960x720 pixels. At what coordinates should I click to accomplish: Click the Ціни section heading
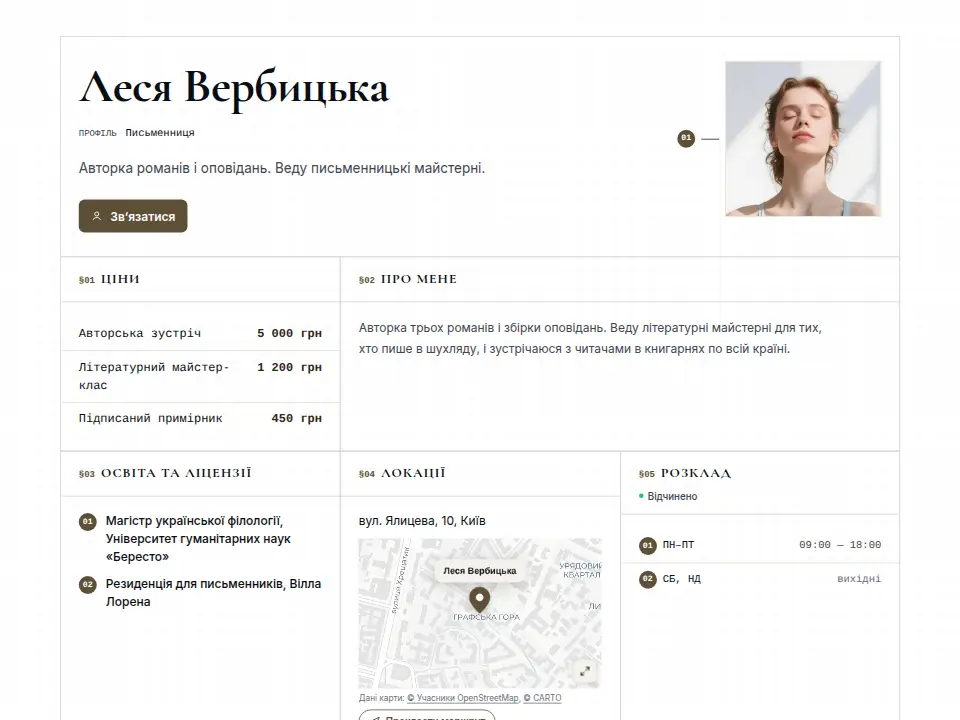click(x=120, y=279)
